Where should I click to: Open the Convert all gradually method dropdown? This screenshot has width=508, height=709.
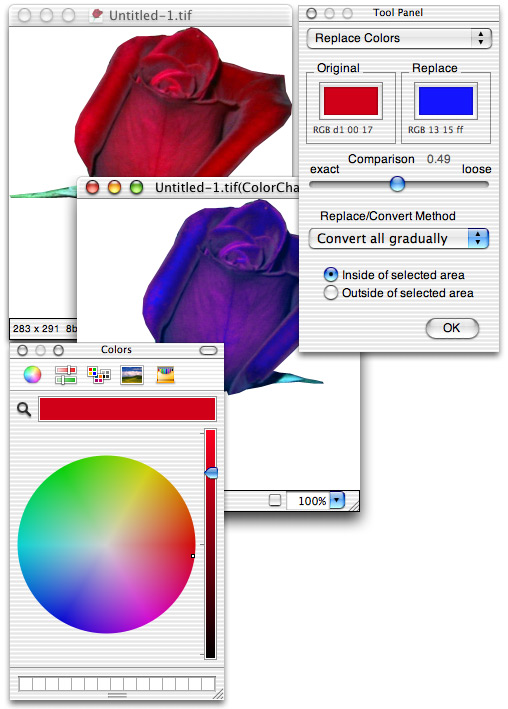[x=399, y=239]
